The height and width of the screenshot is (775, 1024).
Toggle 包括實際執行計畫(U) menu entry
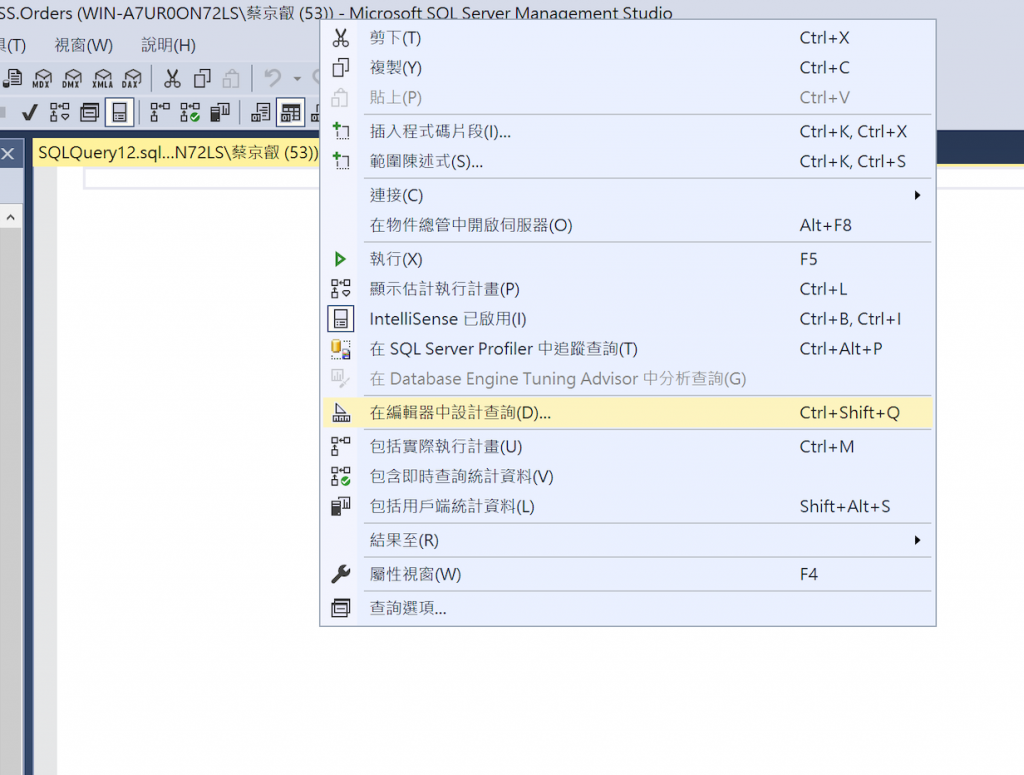click(628, 447)
